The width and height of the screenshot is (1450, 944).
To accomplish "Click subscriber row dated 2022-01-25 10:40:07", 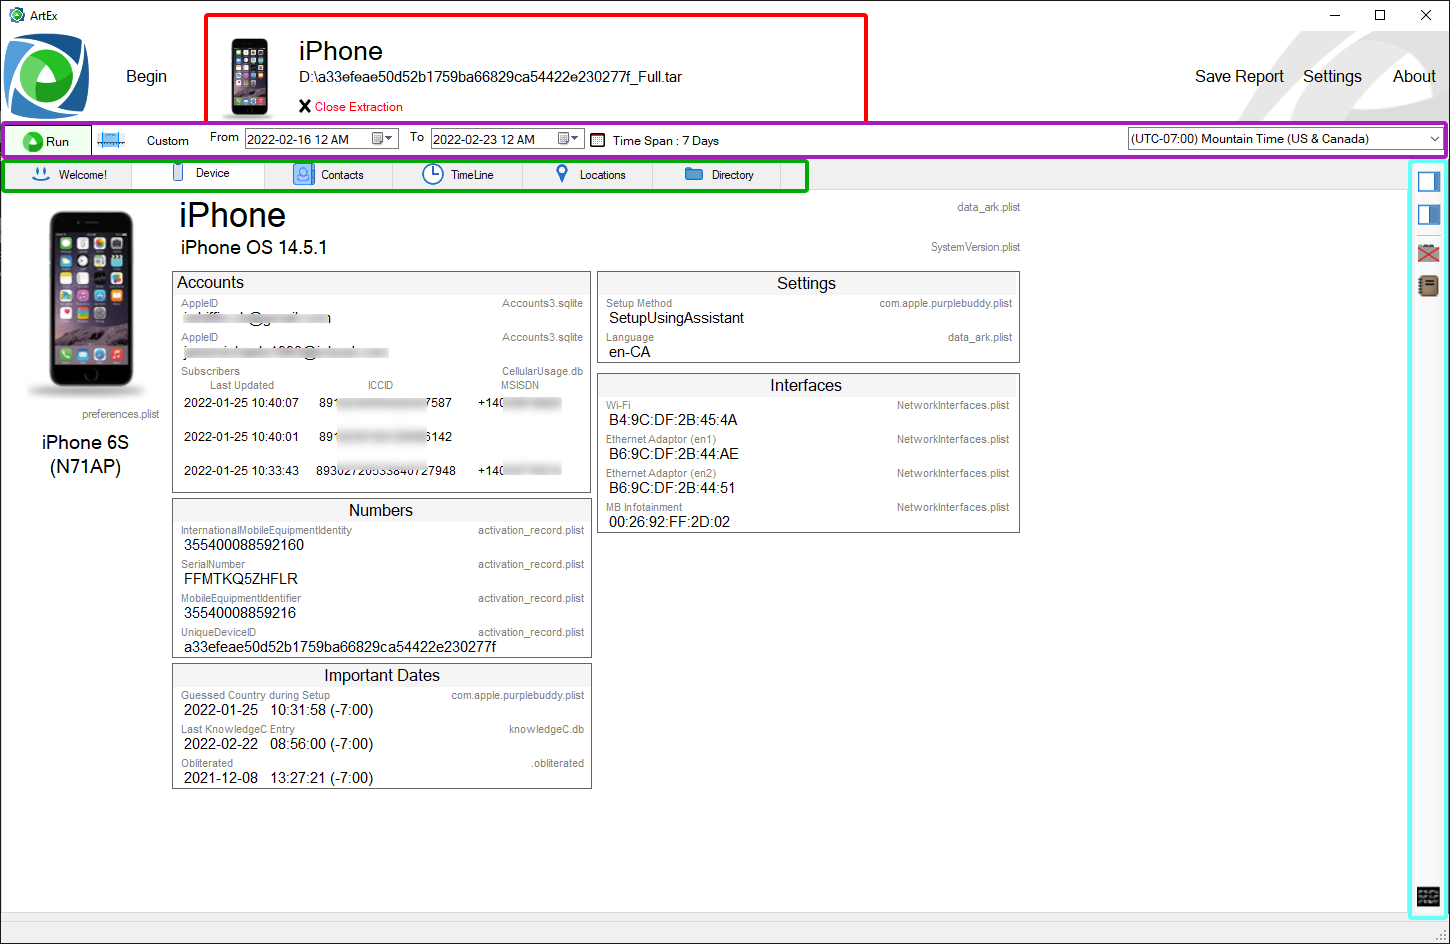I will click(x=372, y=403).
